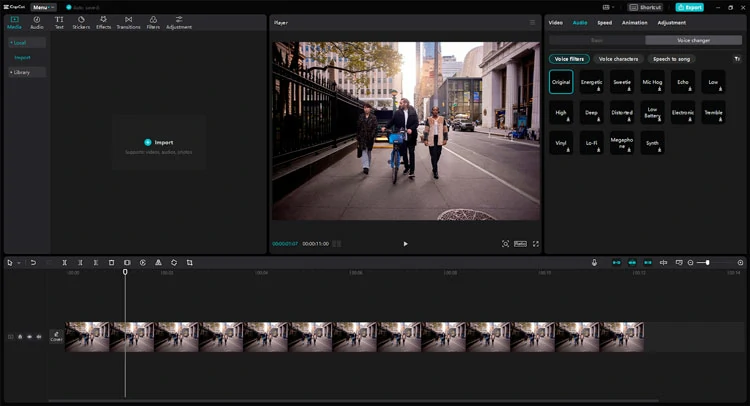
Task: Enter fullscreen in the Player
Action: 536,244
